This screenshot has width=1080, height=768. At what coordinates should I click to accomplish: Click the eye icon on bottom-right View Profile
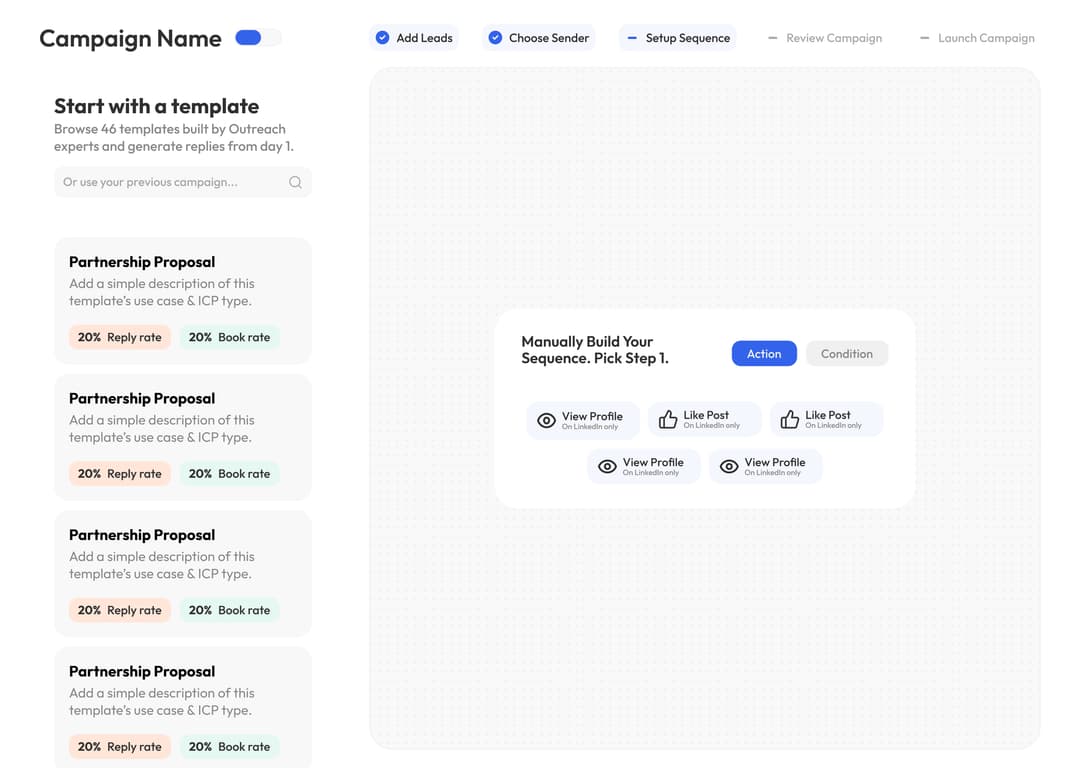tap(729, 467)
